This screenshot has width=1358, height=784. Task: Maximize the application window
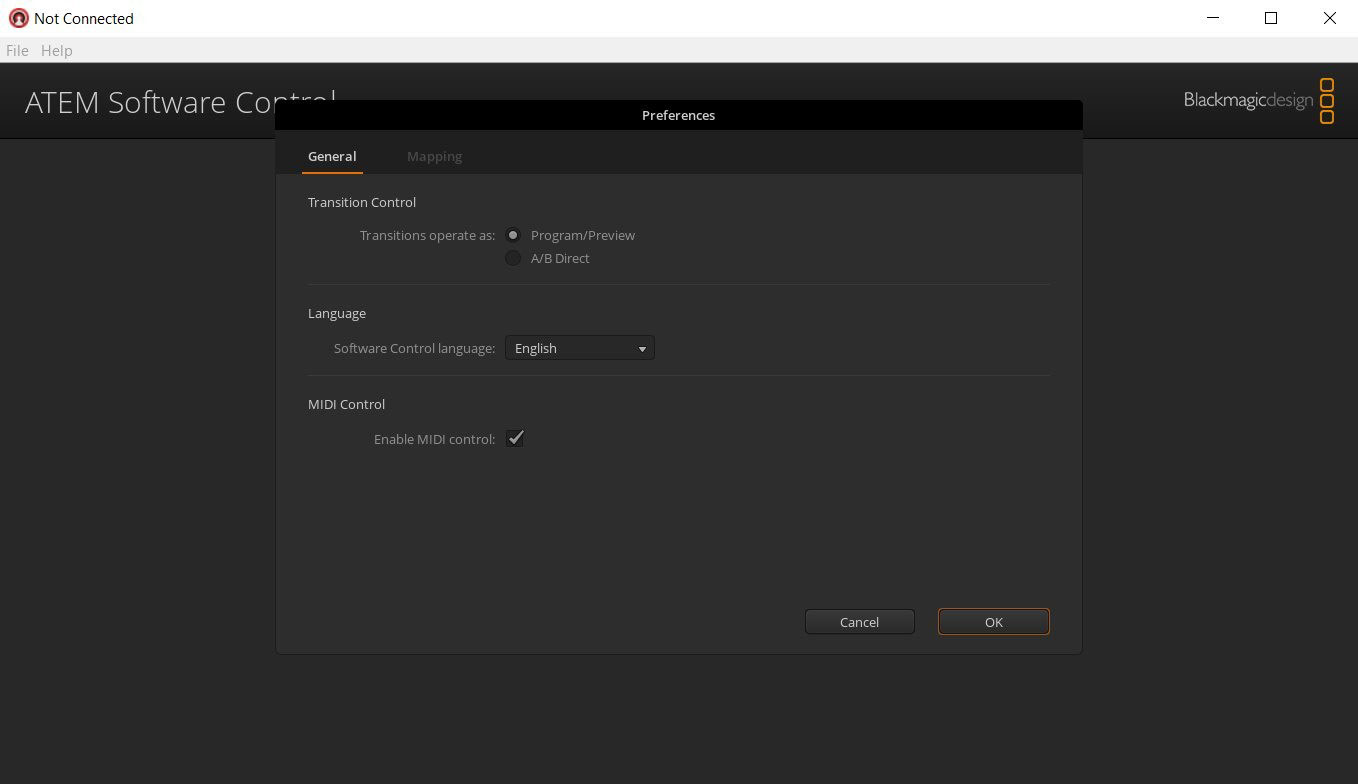pos(1271,18)
